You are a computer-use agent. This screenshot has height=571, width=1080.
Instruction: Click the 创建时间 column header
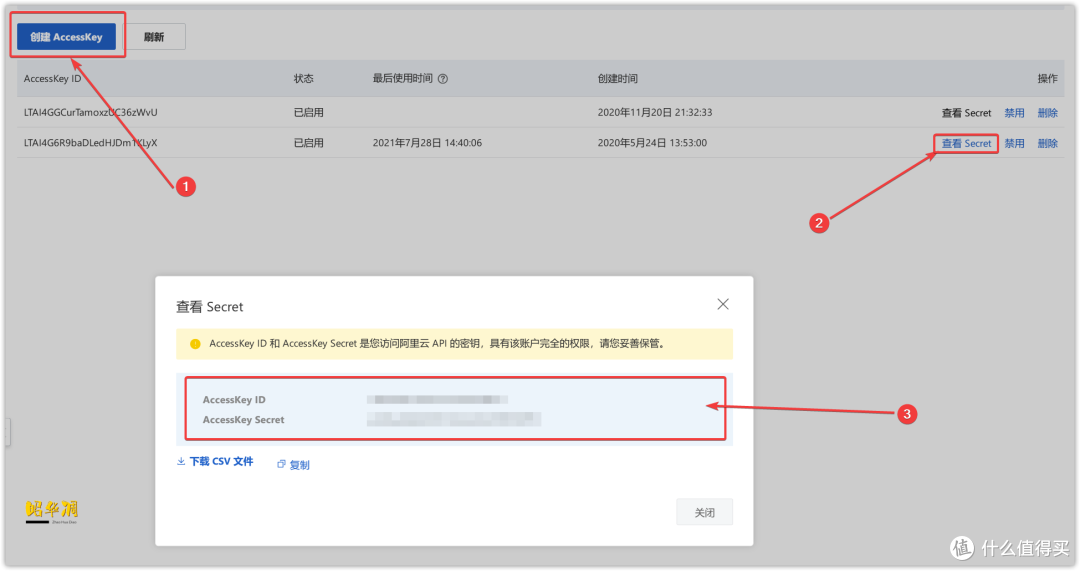pos(617,79)
